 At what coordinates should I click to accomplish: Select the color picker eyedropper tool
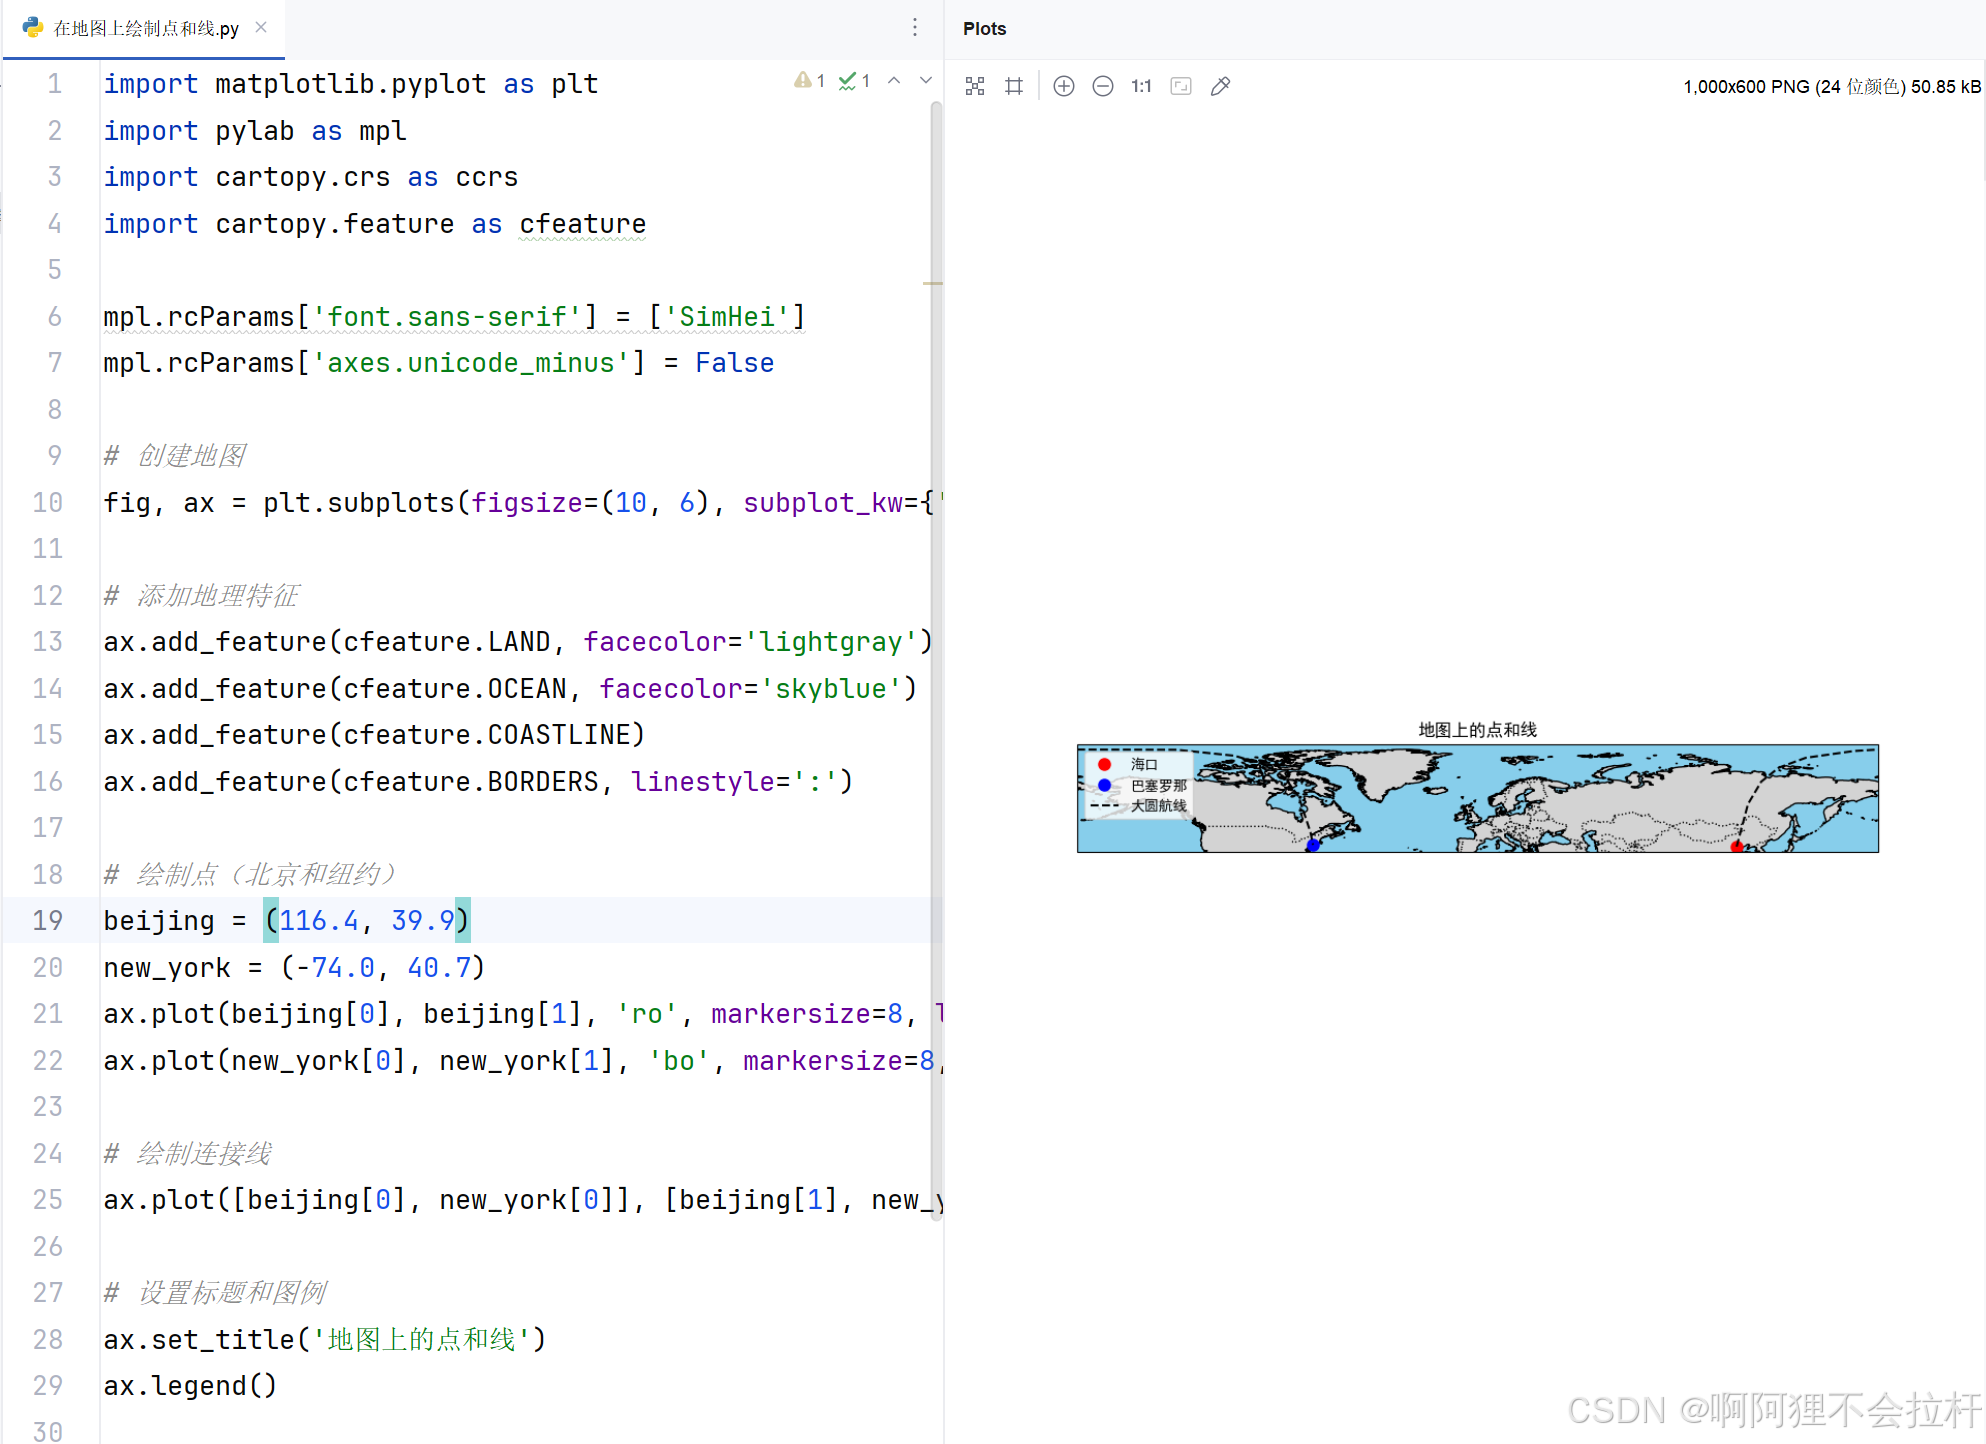[x=1220, y=86]
